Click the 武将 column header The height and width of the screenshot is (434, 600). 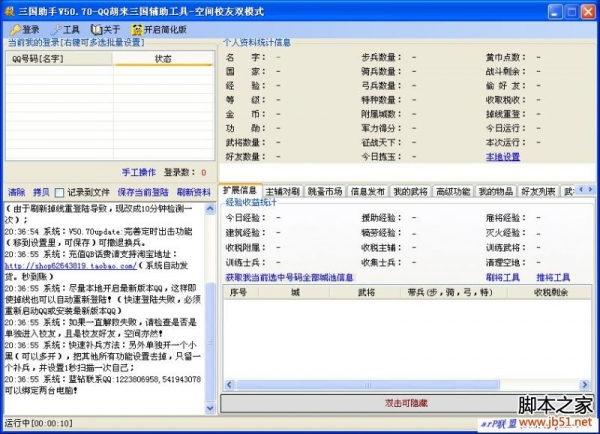366,292
